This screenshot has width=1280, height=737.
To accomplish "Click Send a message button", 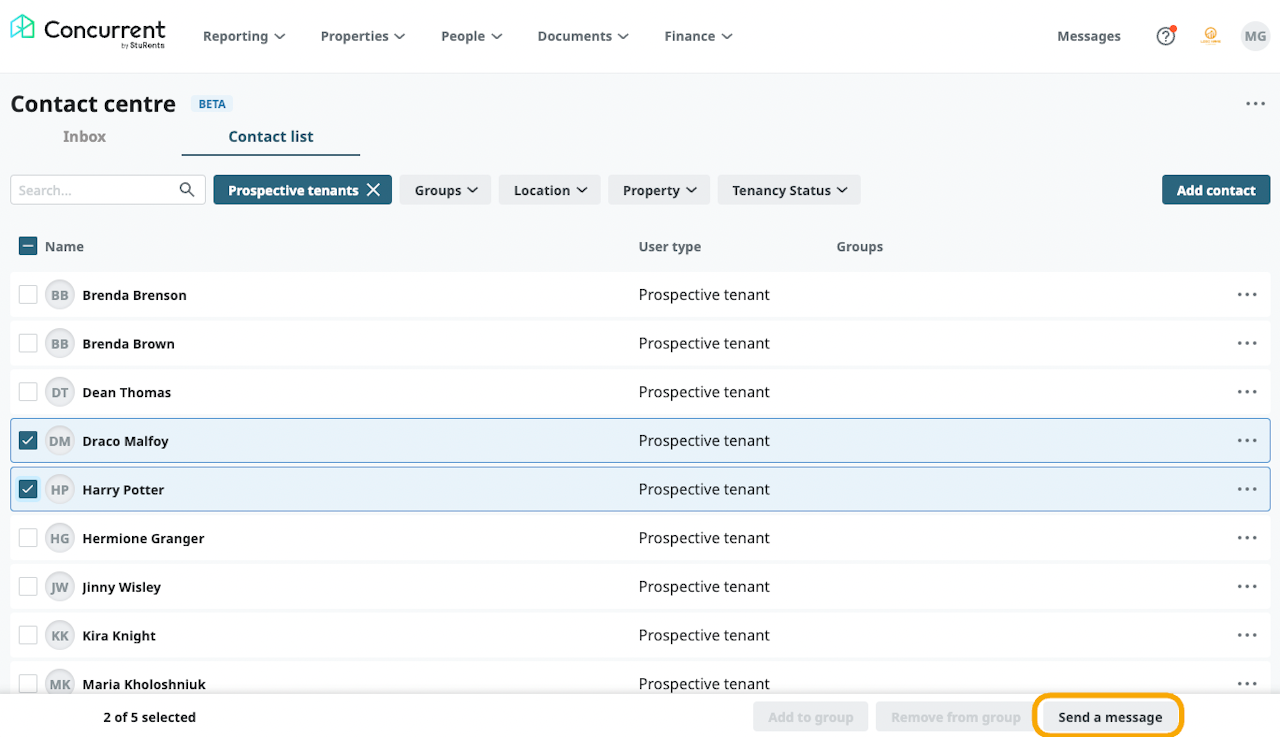I will click(1109, 717).
